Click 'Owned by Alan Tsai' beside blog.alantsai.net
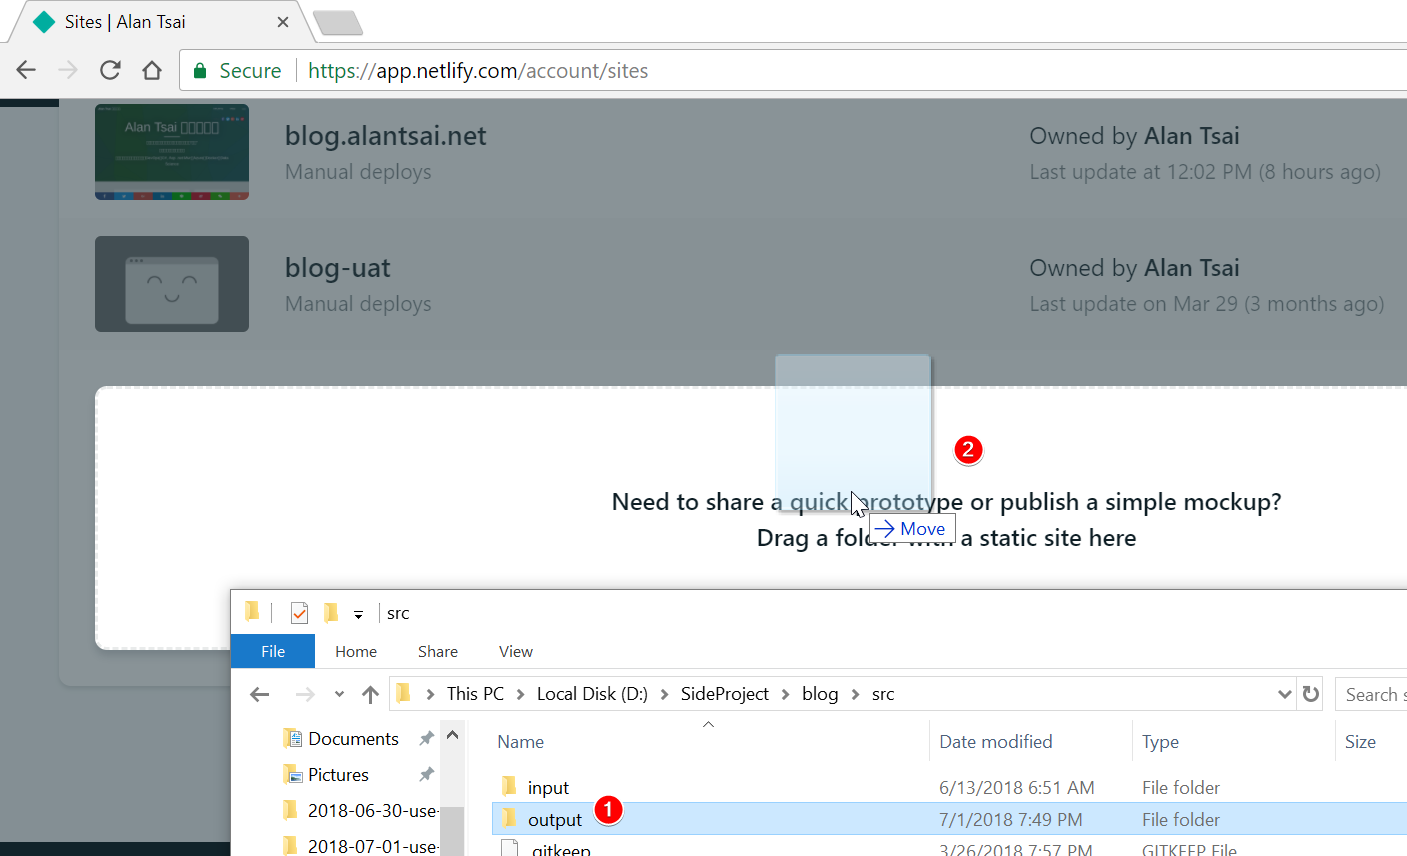 click(1135, 136)
